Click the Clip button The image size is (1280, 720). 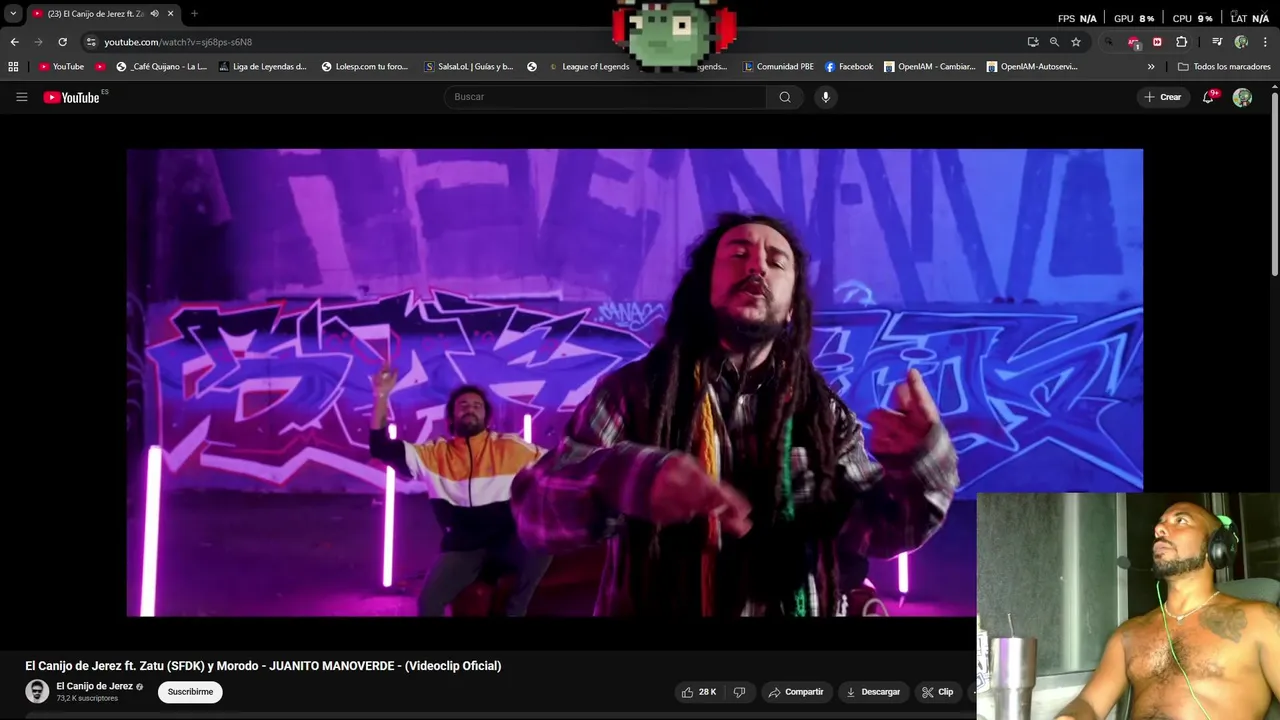(938, 692)
